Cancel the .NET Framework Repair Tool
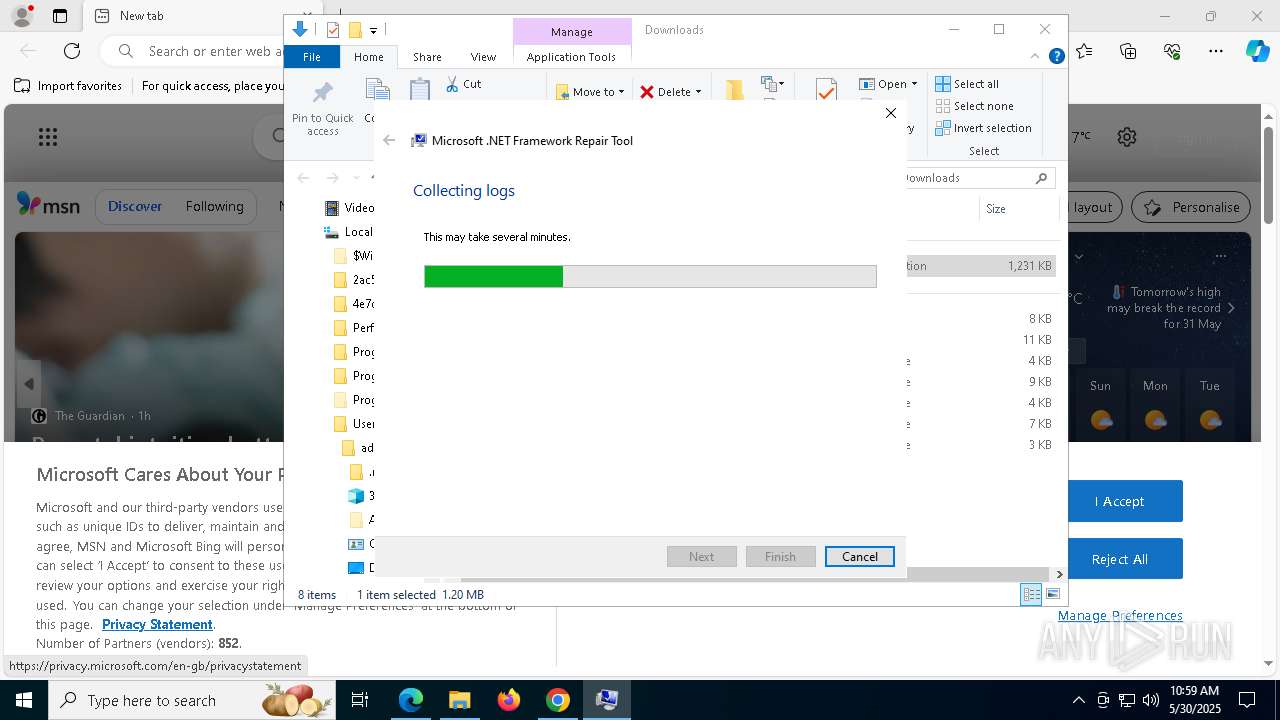This screenshot has height=720, width=1280. coord(859,557)
